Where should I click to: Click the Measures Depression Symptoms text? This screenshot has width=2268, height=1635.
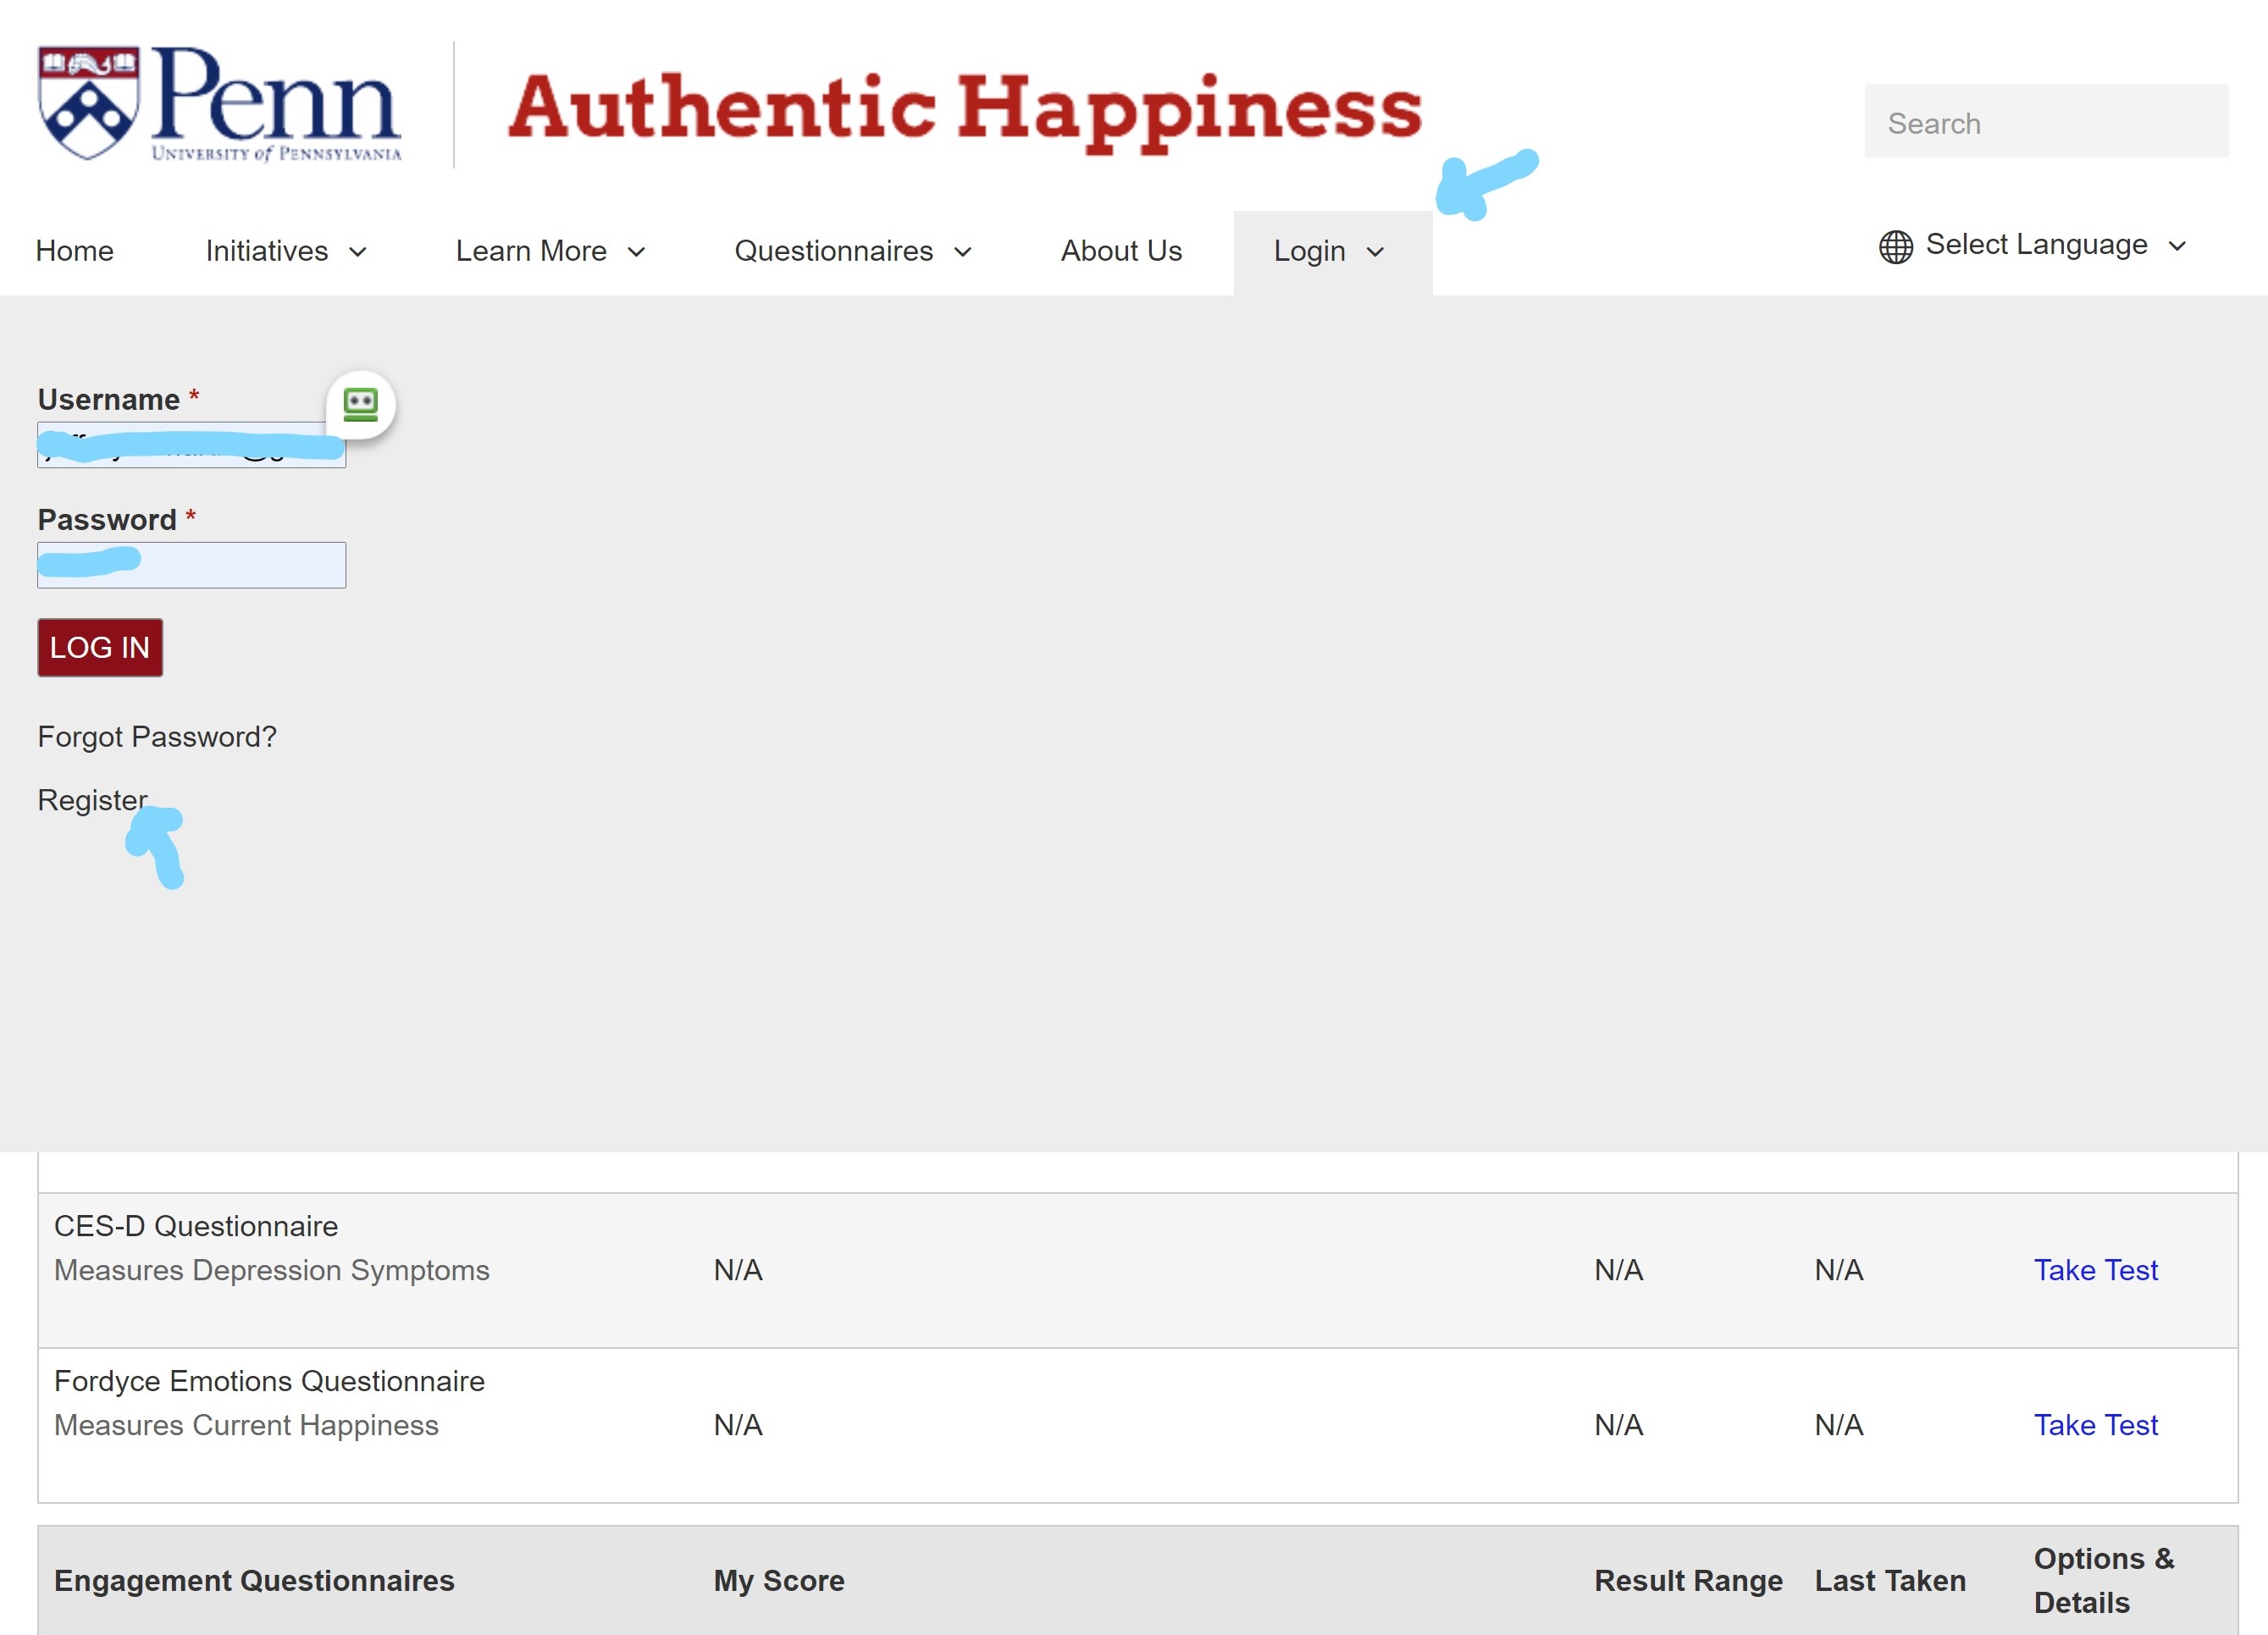point(272,1270)
